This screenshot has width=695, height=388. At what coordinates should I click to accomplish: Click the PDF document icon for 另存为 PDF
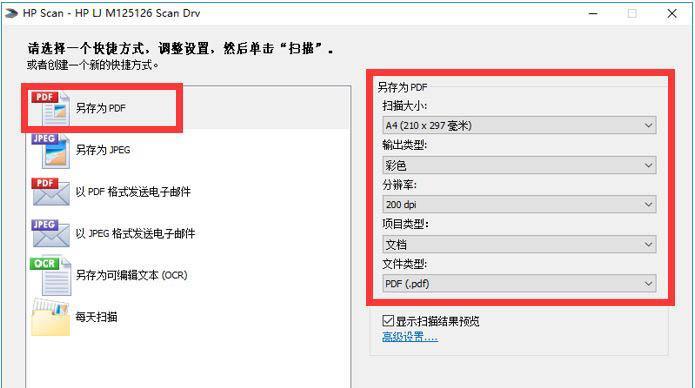click(x=50, y=108)
